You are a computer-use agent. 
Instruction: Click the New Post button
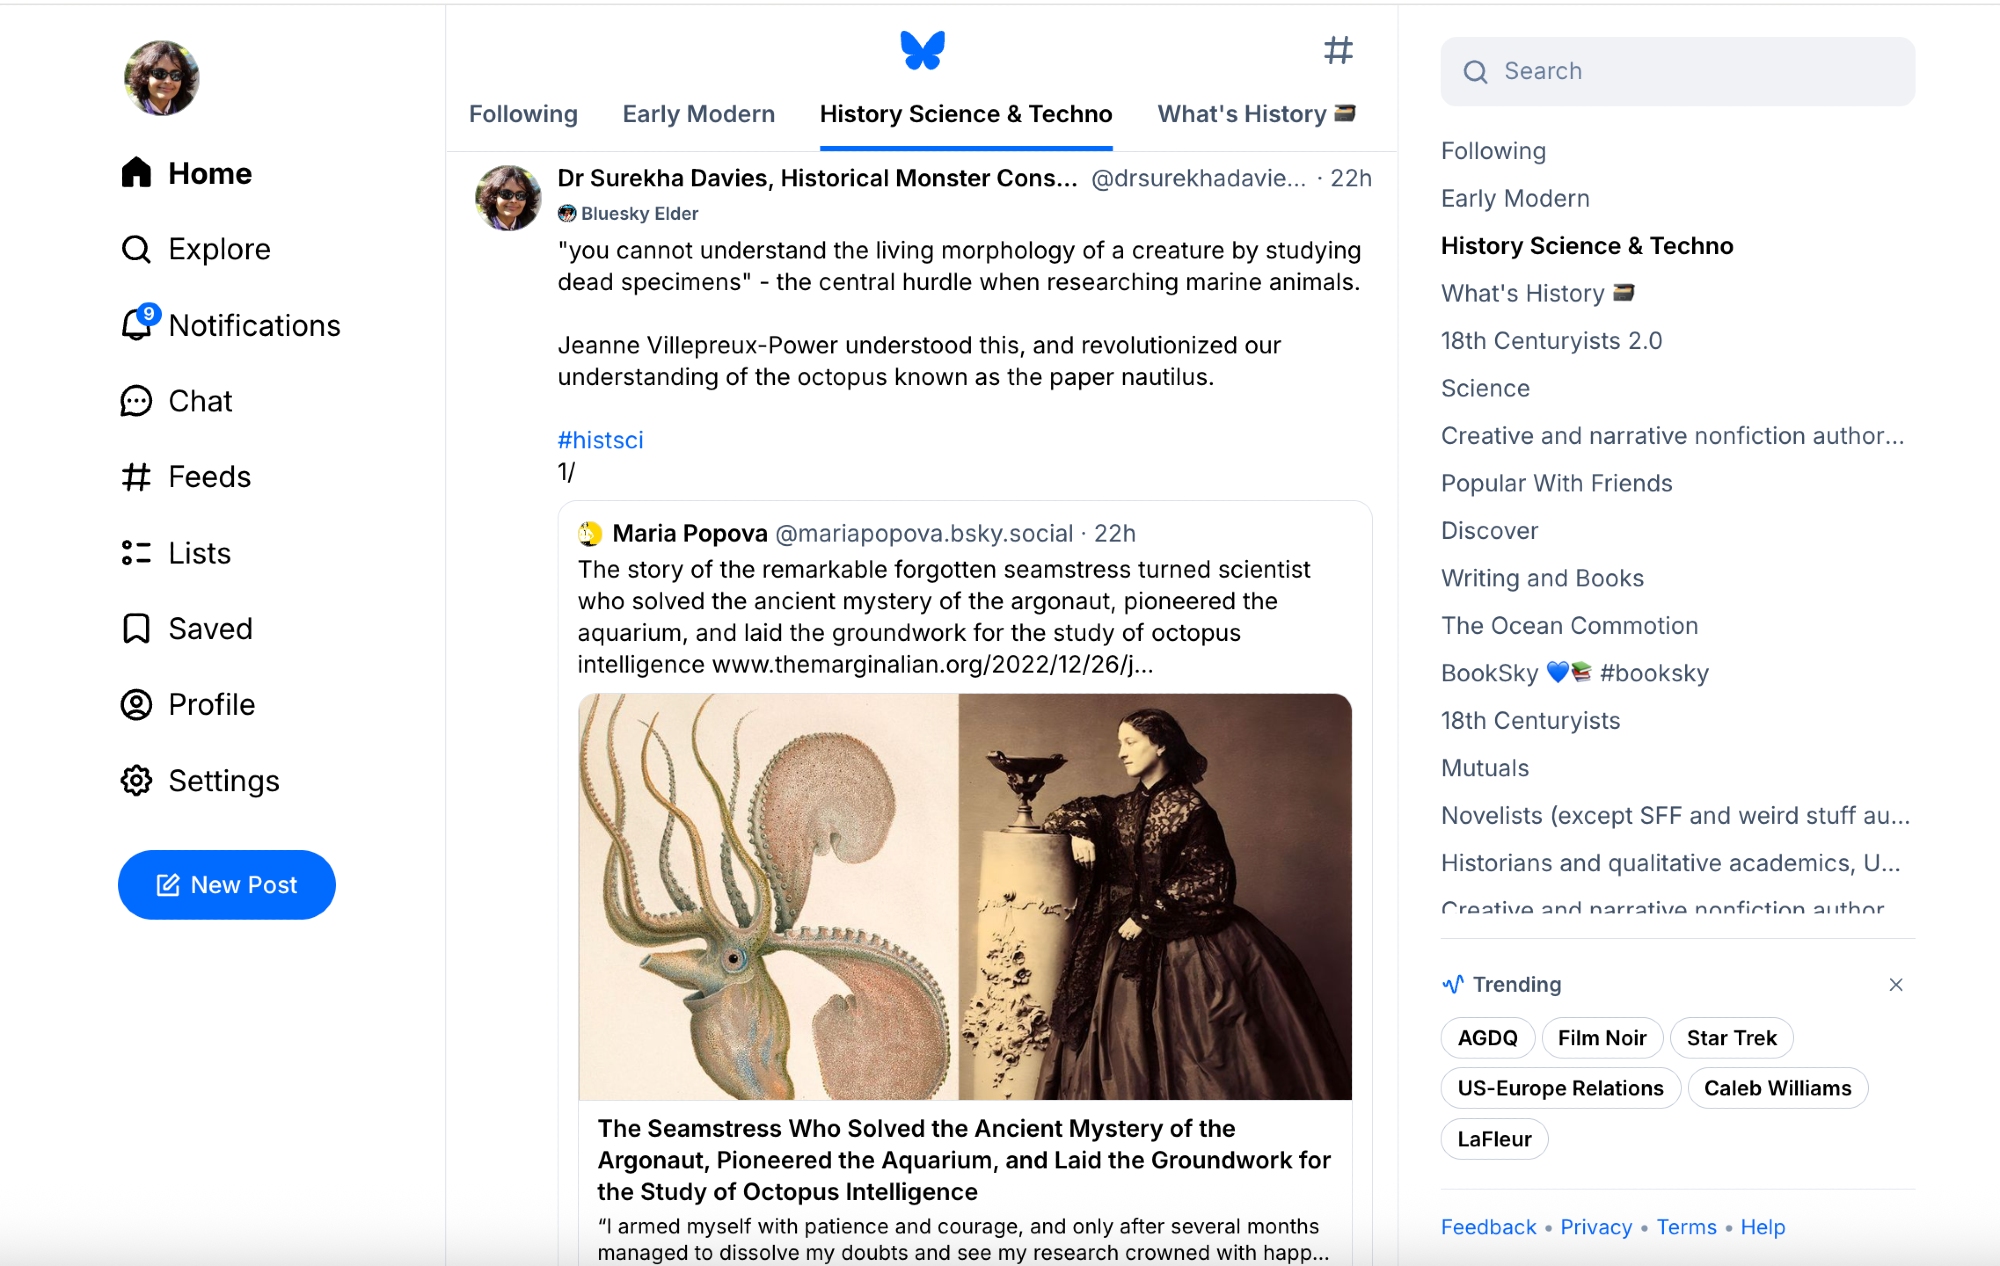point(227,885)
